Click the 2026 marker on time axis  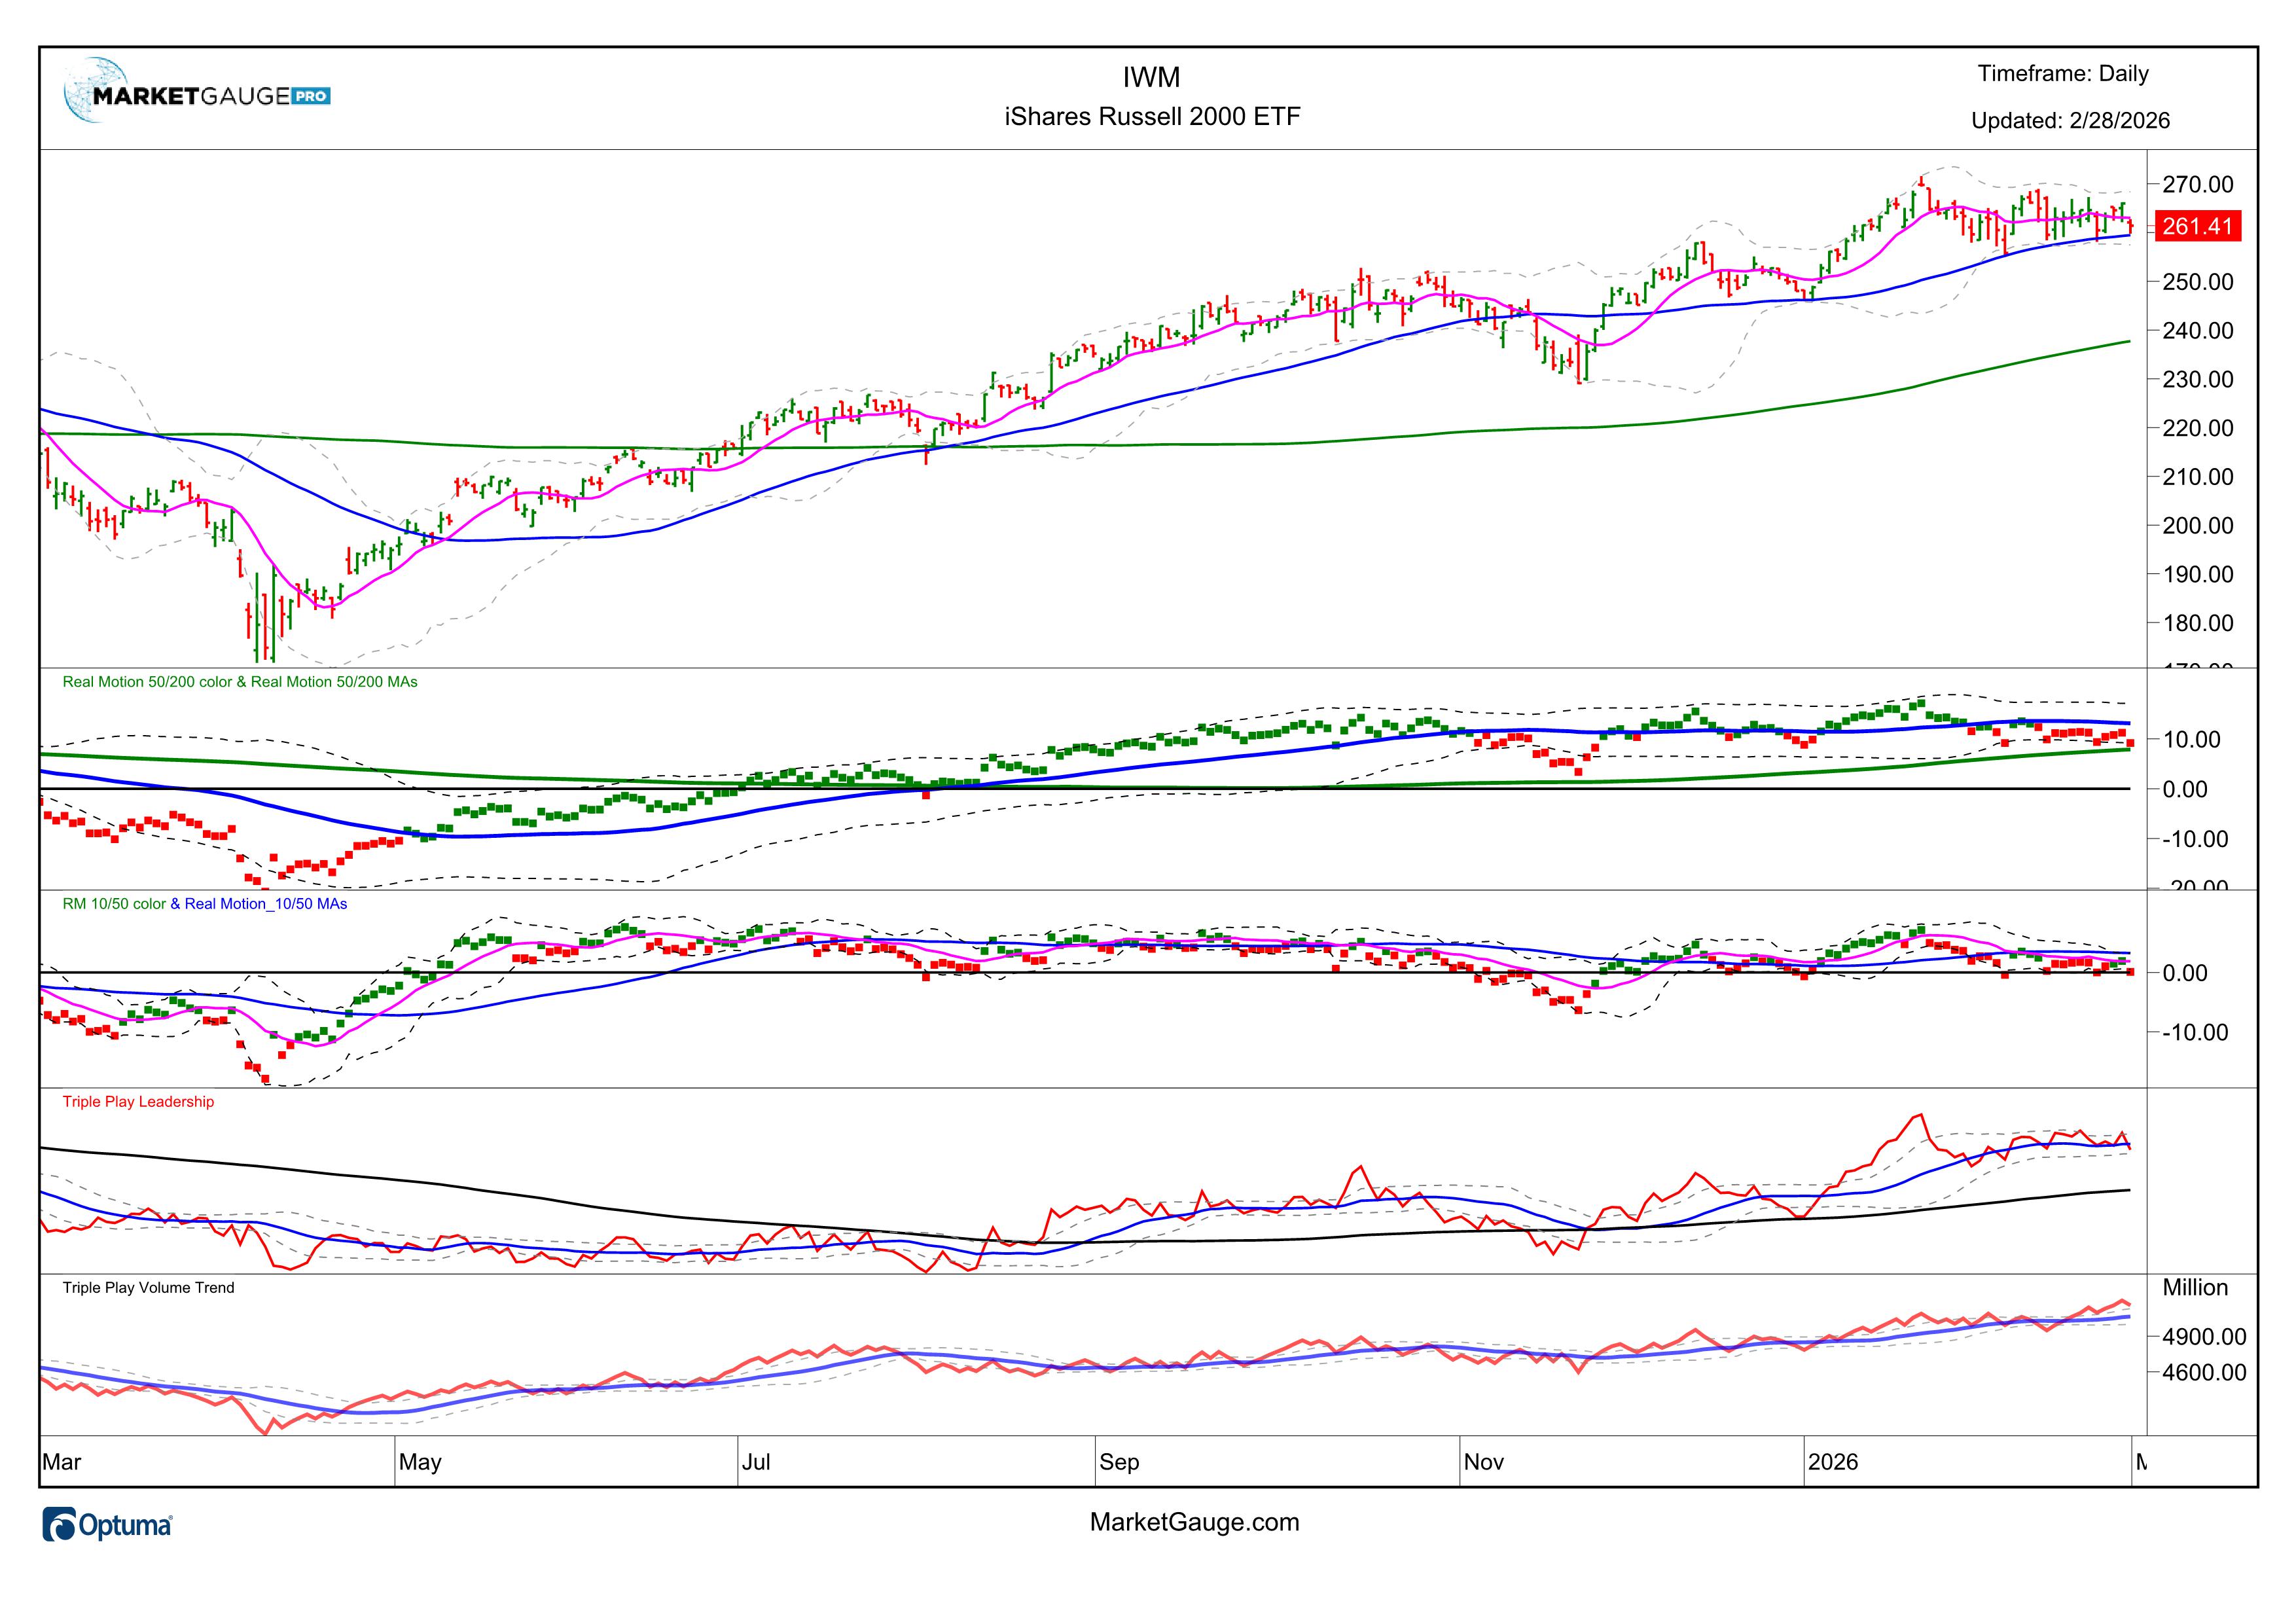pos(1832,1462)
